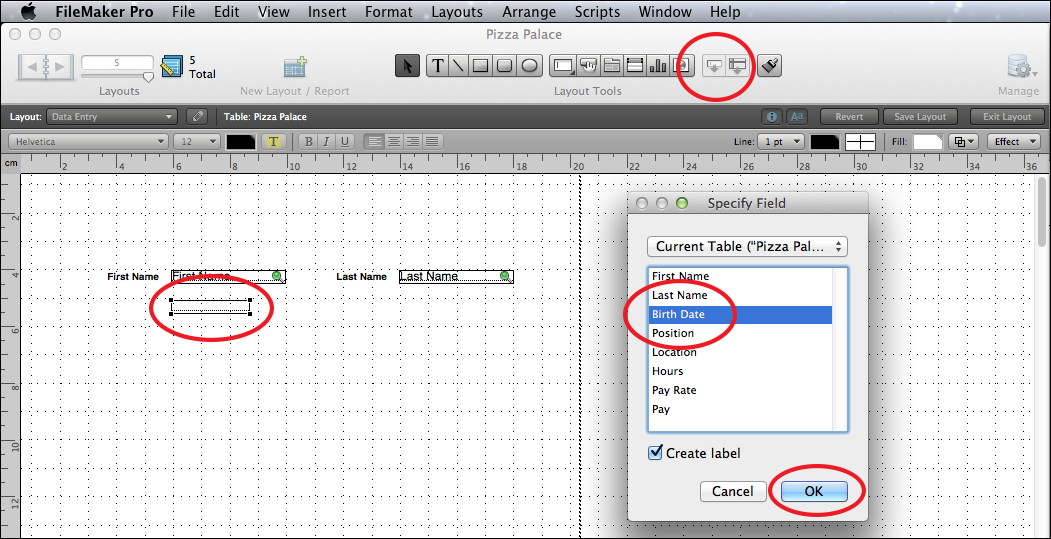The image size is (1051, 539).
Task: Select the Web Viewer tool
Action: click(682, 66)
